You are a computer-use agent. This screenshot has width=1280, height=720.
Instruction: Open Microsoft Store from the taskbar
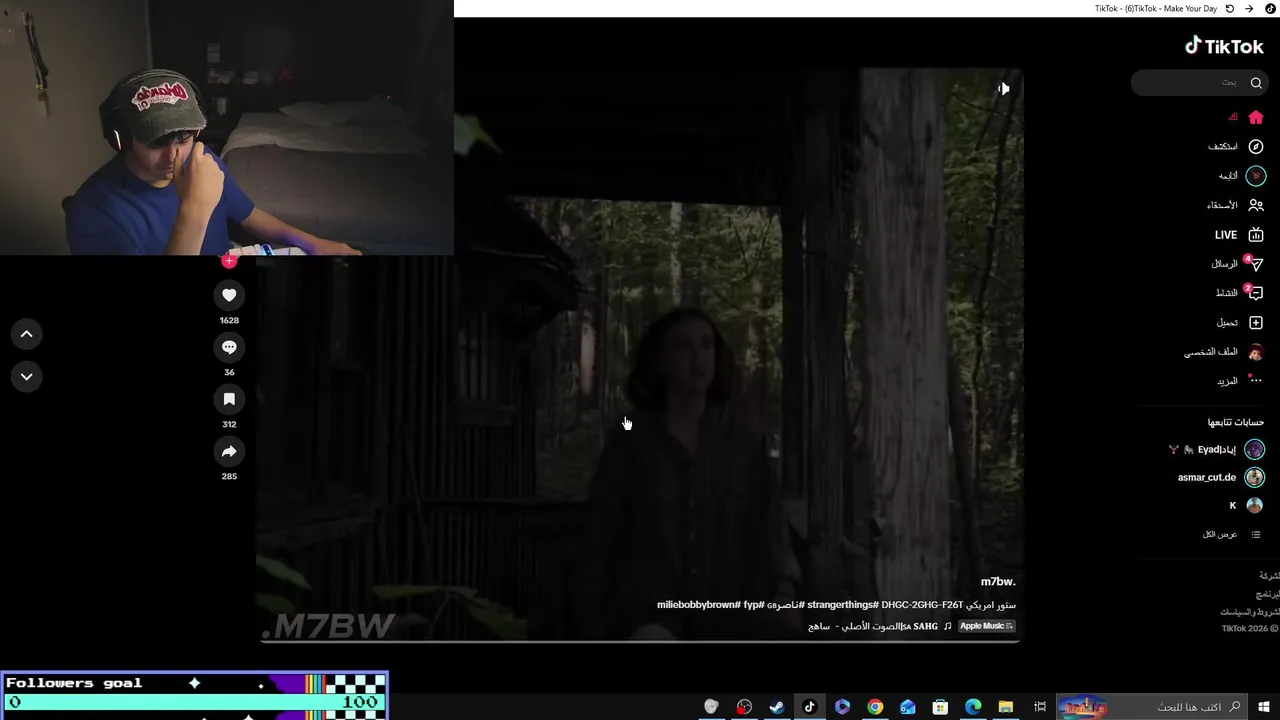tap(940, 707)
